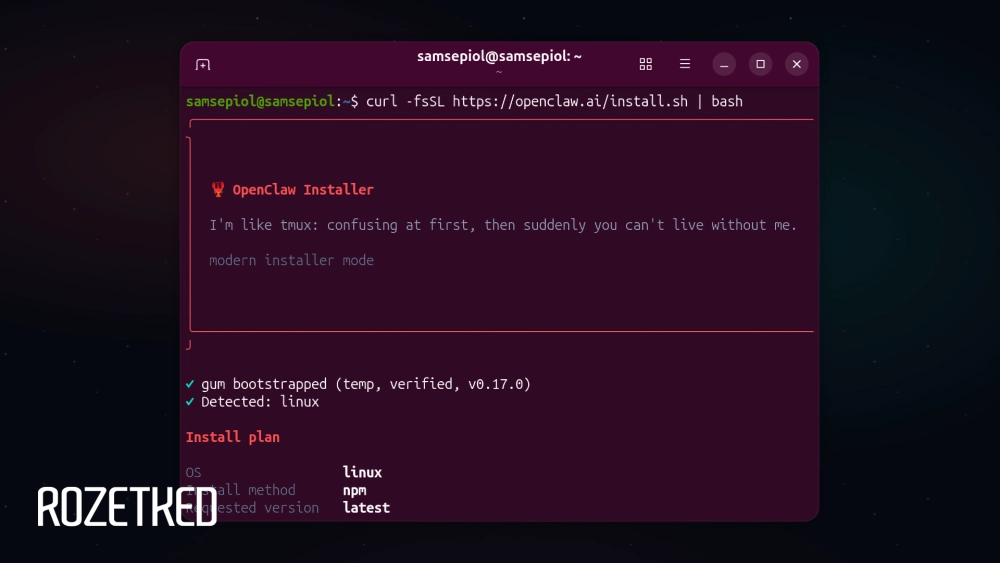Viewport: 1000px width, 563px height.
Task: Minimize the terminal window
Action: point(724,64)
